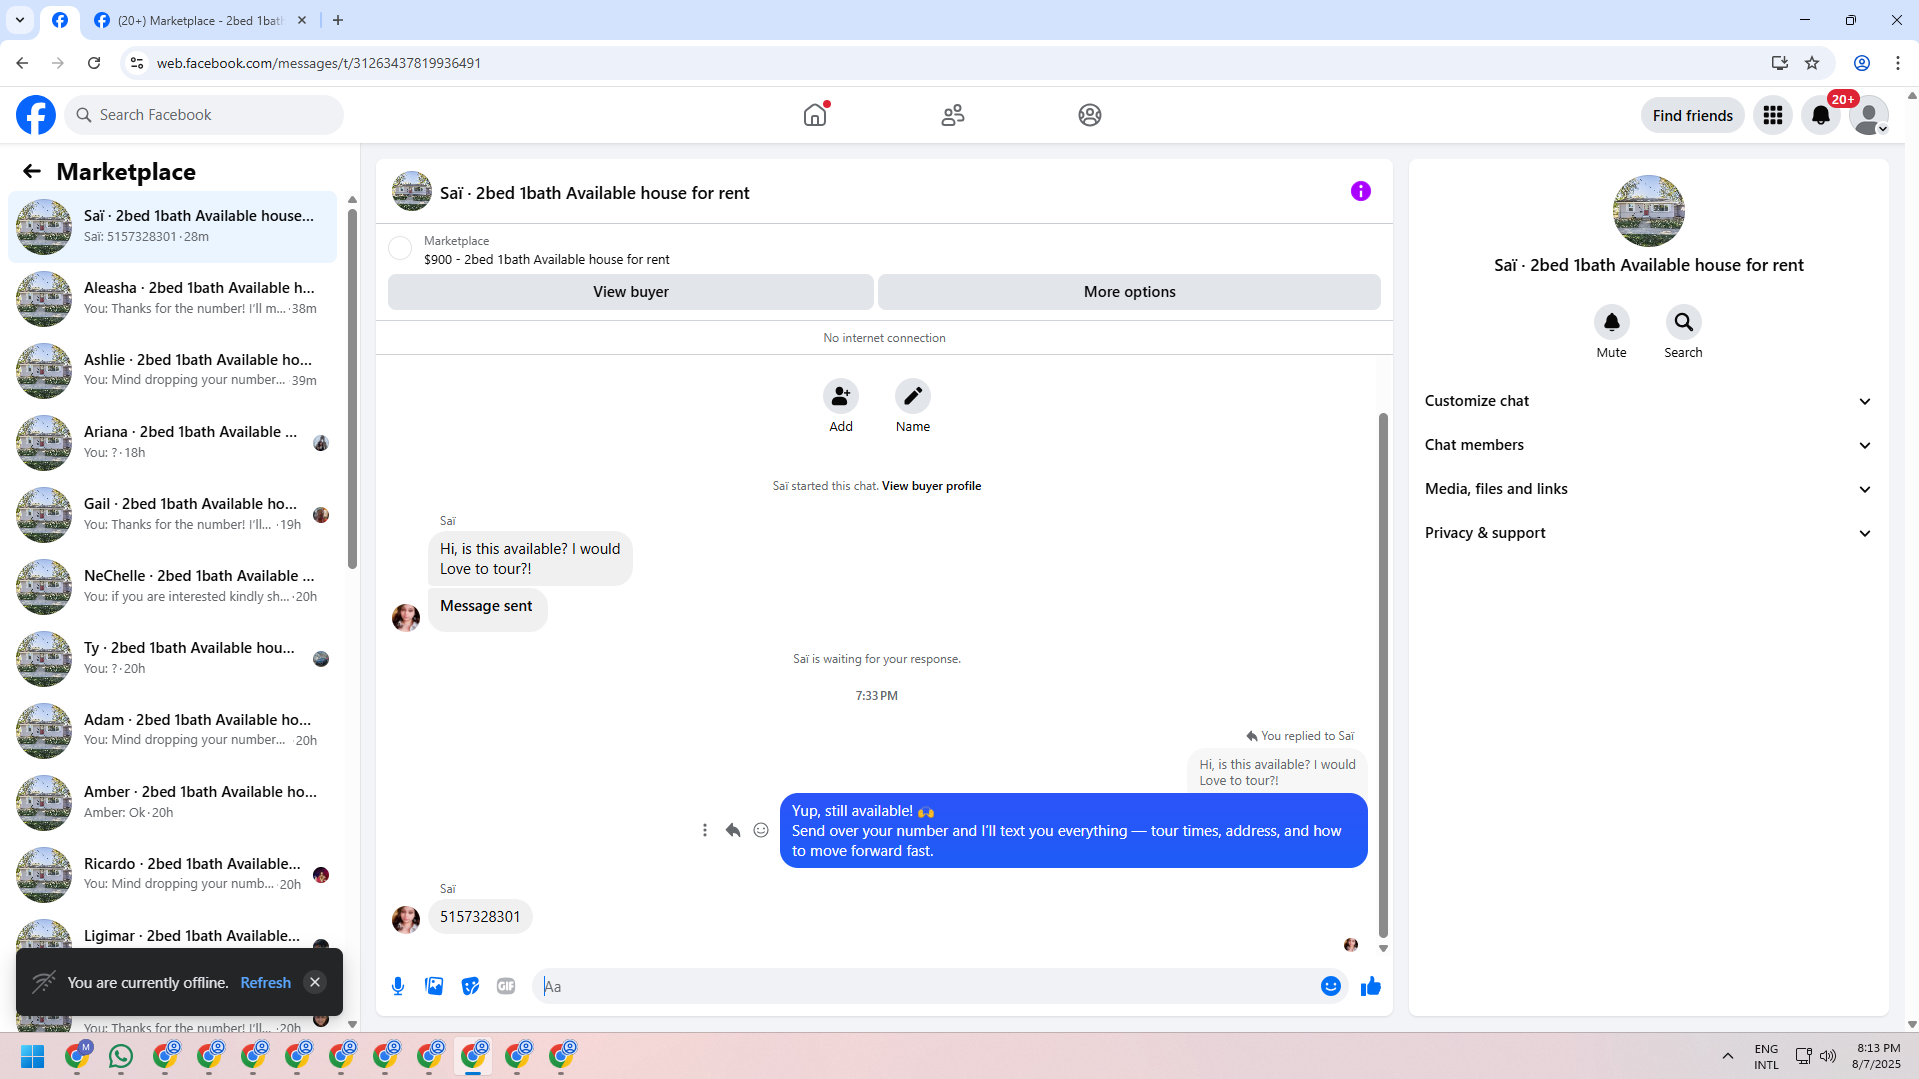Open the View buyer profile link

(931, 486)
